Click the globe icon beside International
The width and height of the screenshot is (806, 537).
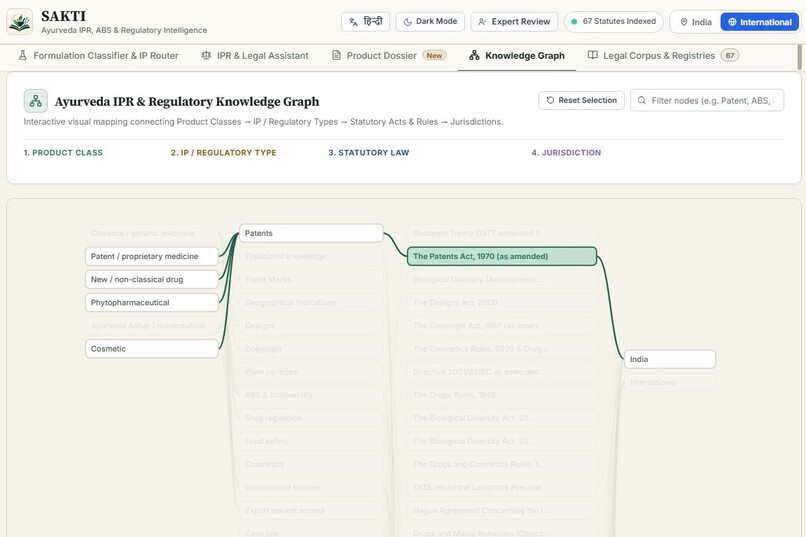click(732, 22)
